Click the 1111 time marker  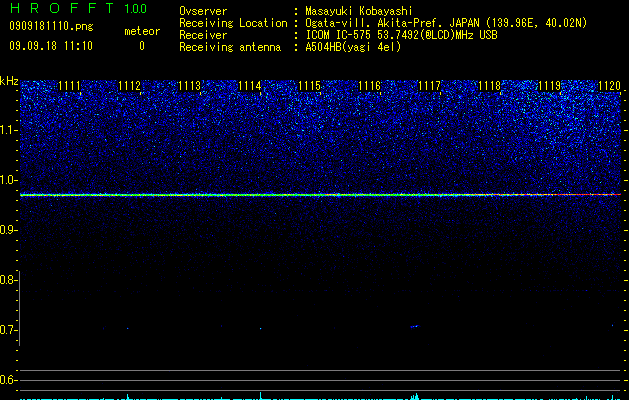69,86
